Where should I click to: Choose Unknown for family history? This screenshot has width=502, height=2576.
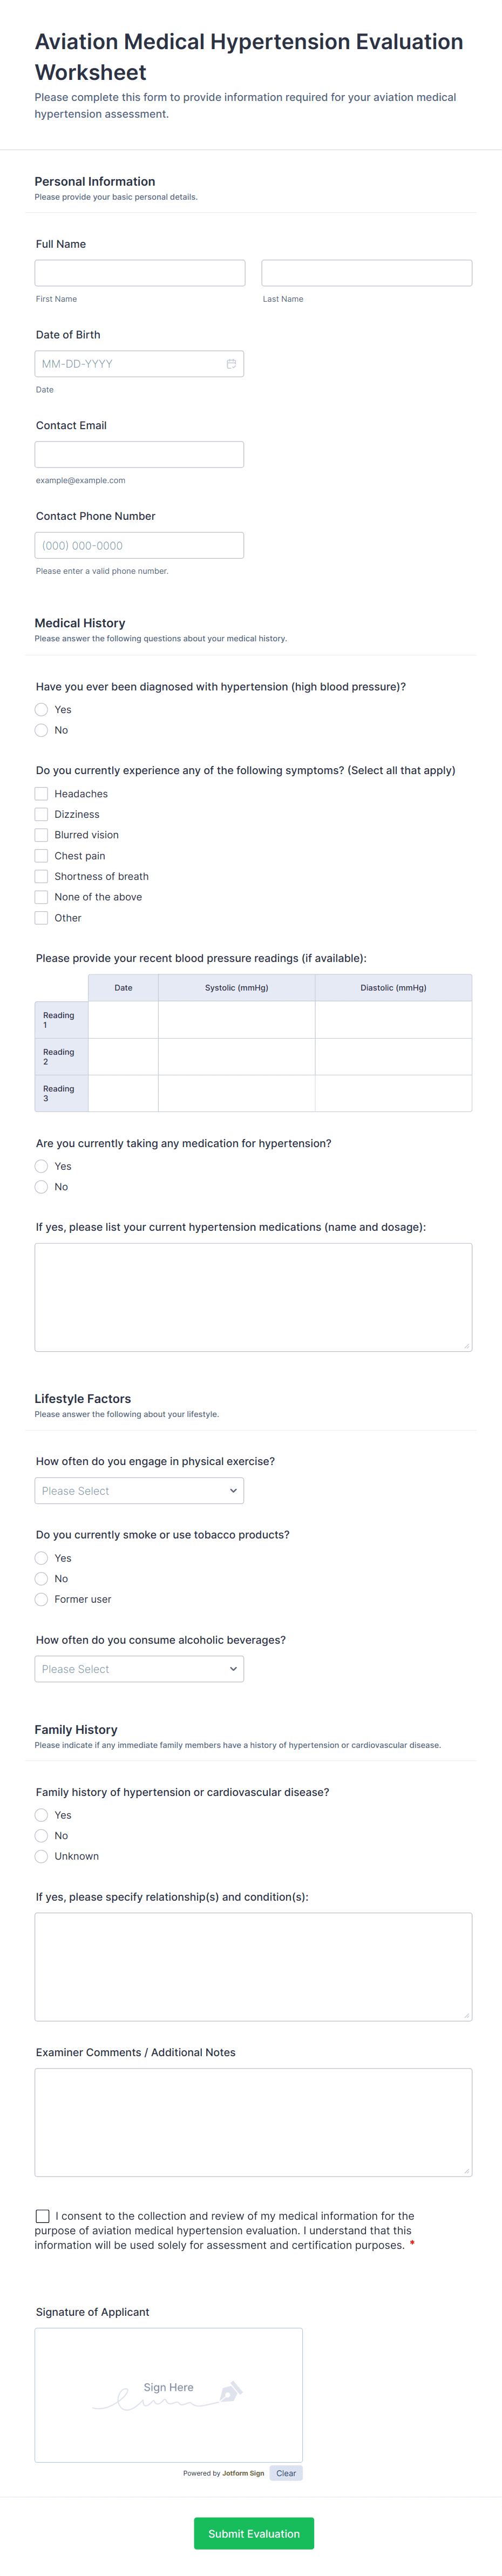click(x=42, y=1856)
